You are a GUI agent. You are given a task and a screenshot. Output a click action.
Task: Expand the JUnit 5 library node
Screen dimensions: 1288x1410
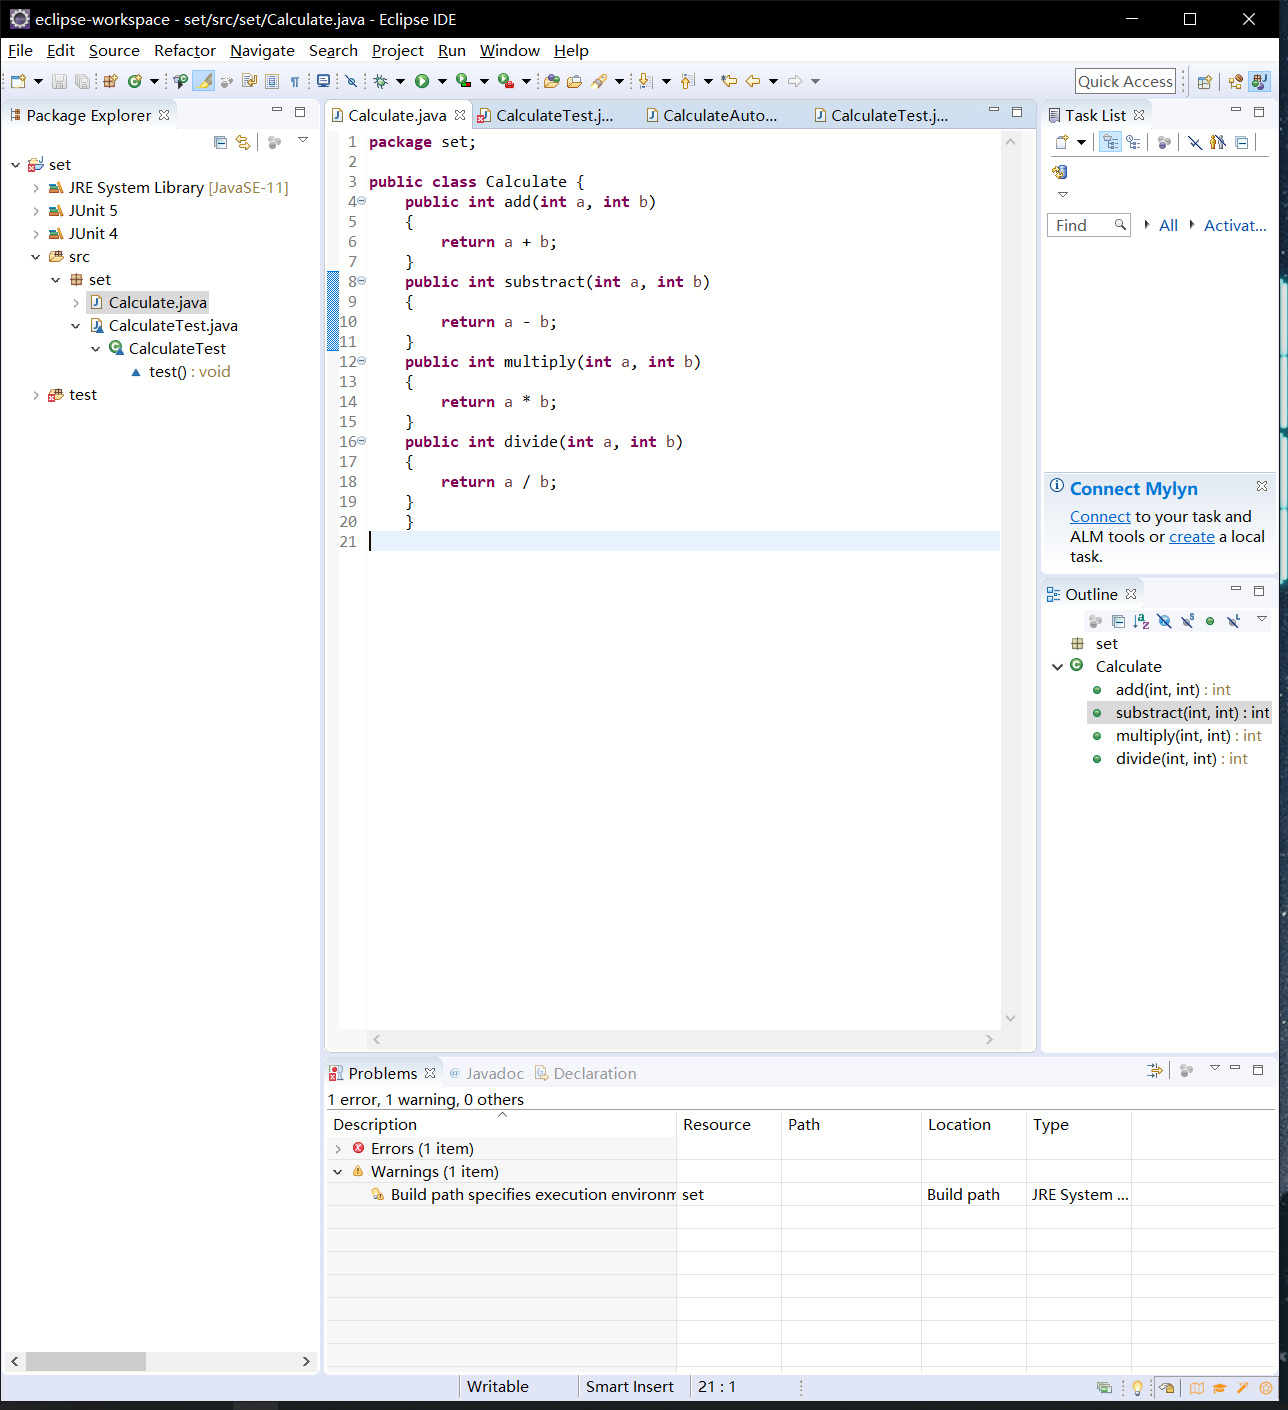[36, 211]
